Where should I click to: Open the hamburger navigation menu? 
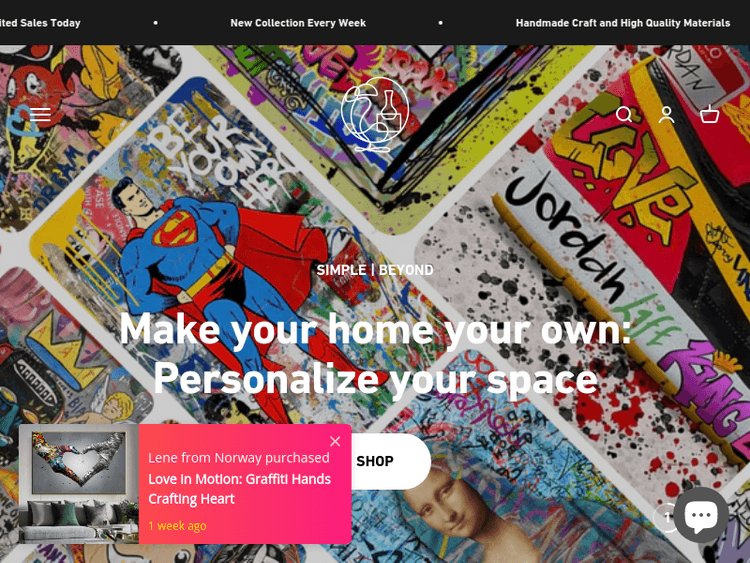[40, 114]
